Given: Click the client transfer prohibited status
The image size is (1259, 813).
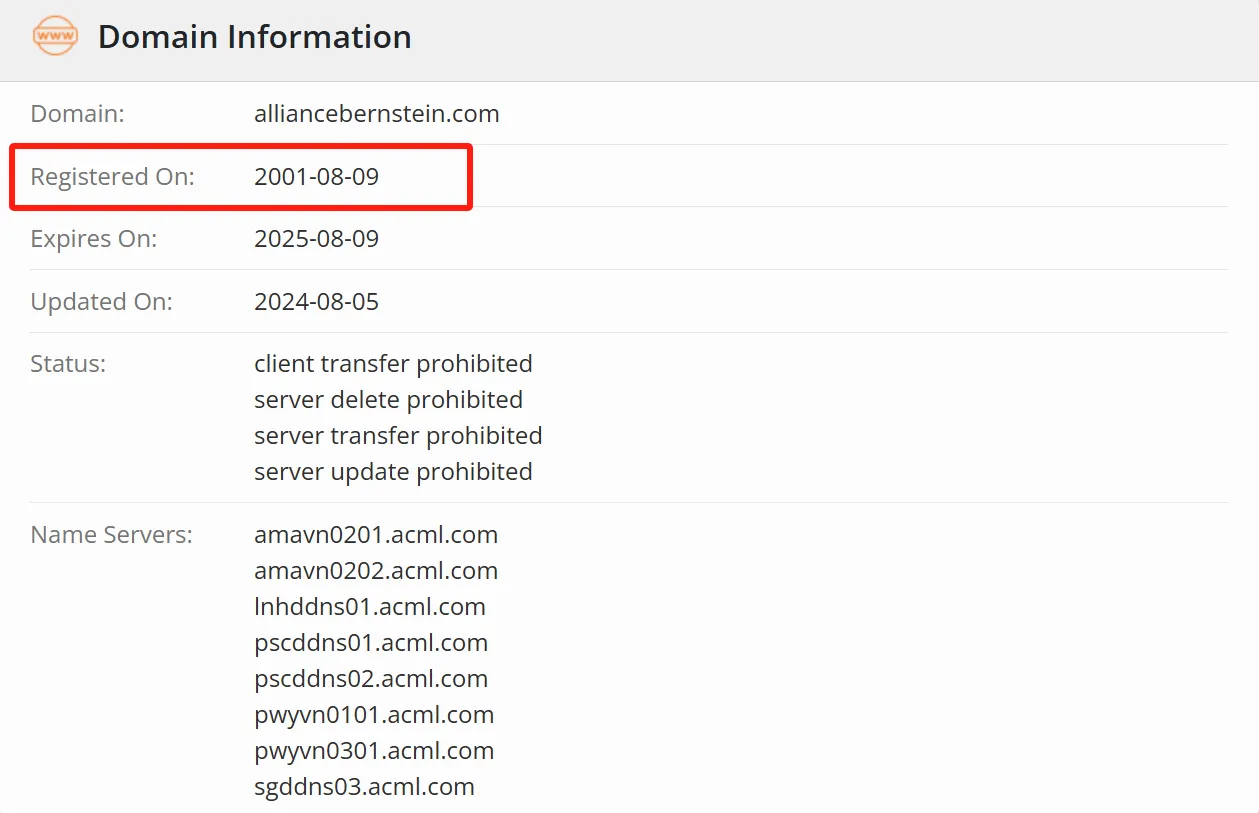Looking at the screenshot, I should click(393, 364).
